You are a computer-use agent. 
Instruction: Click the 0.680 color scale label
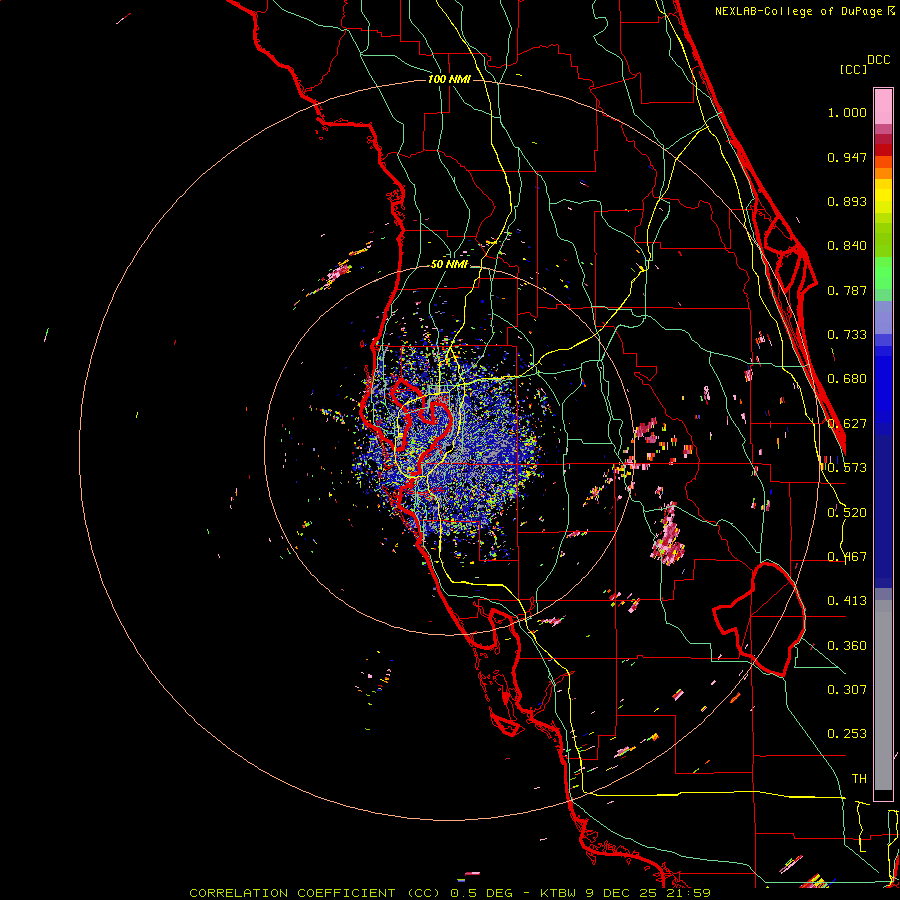[847, 379]
